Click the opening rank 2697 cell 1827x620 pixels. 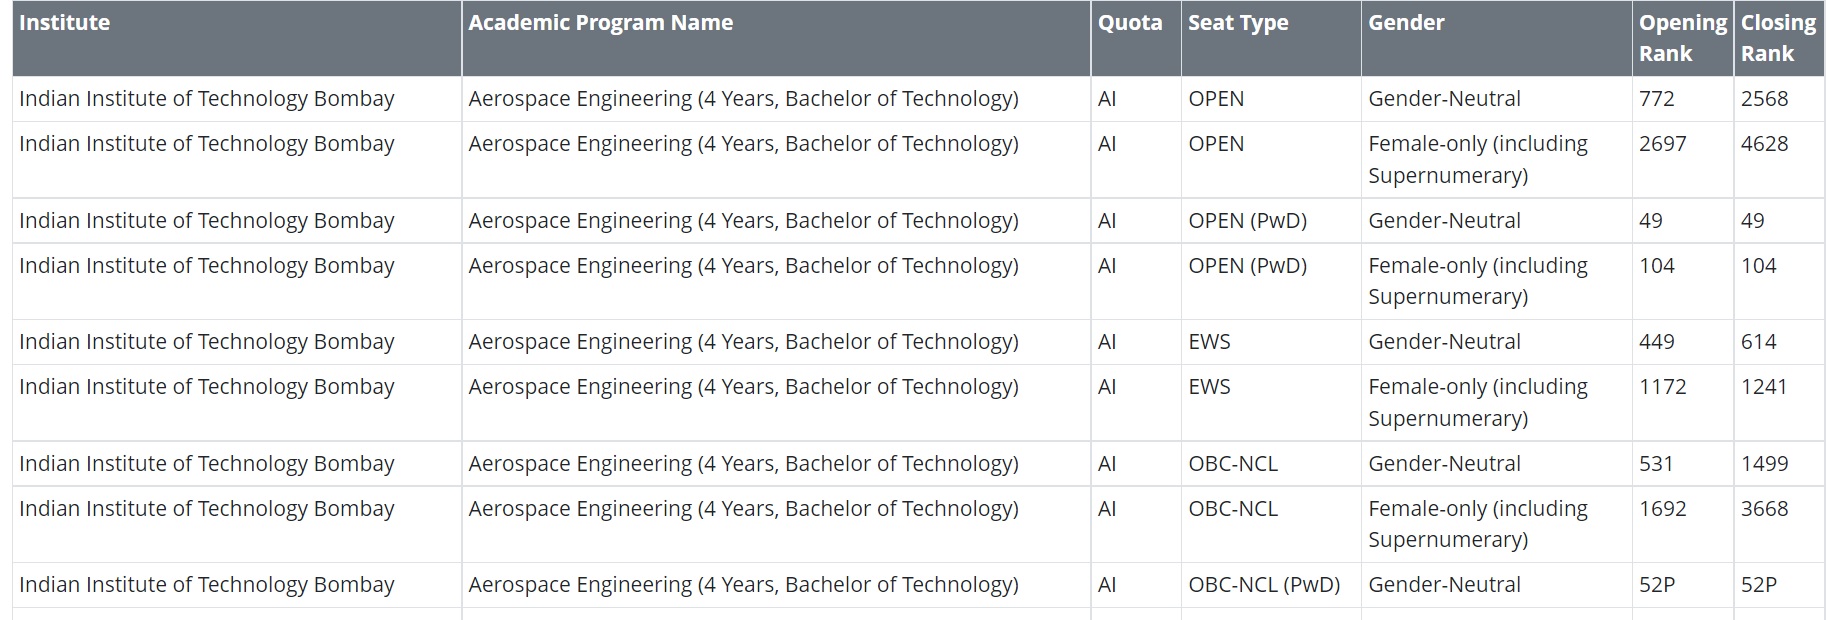1662,144
